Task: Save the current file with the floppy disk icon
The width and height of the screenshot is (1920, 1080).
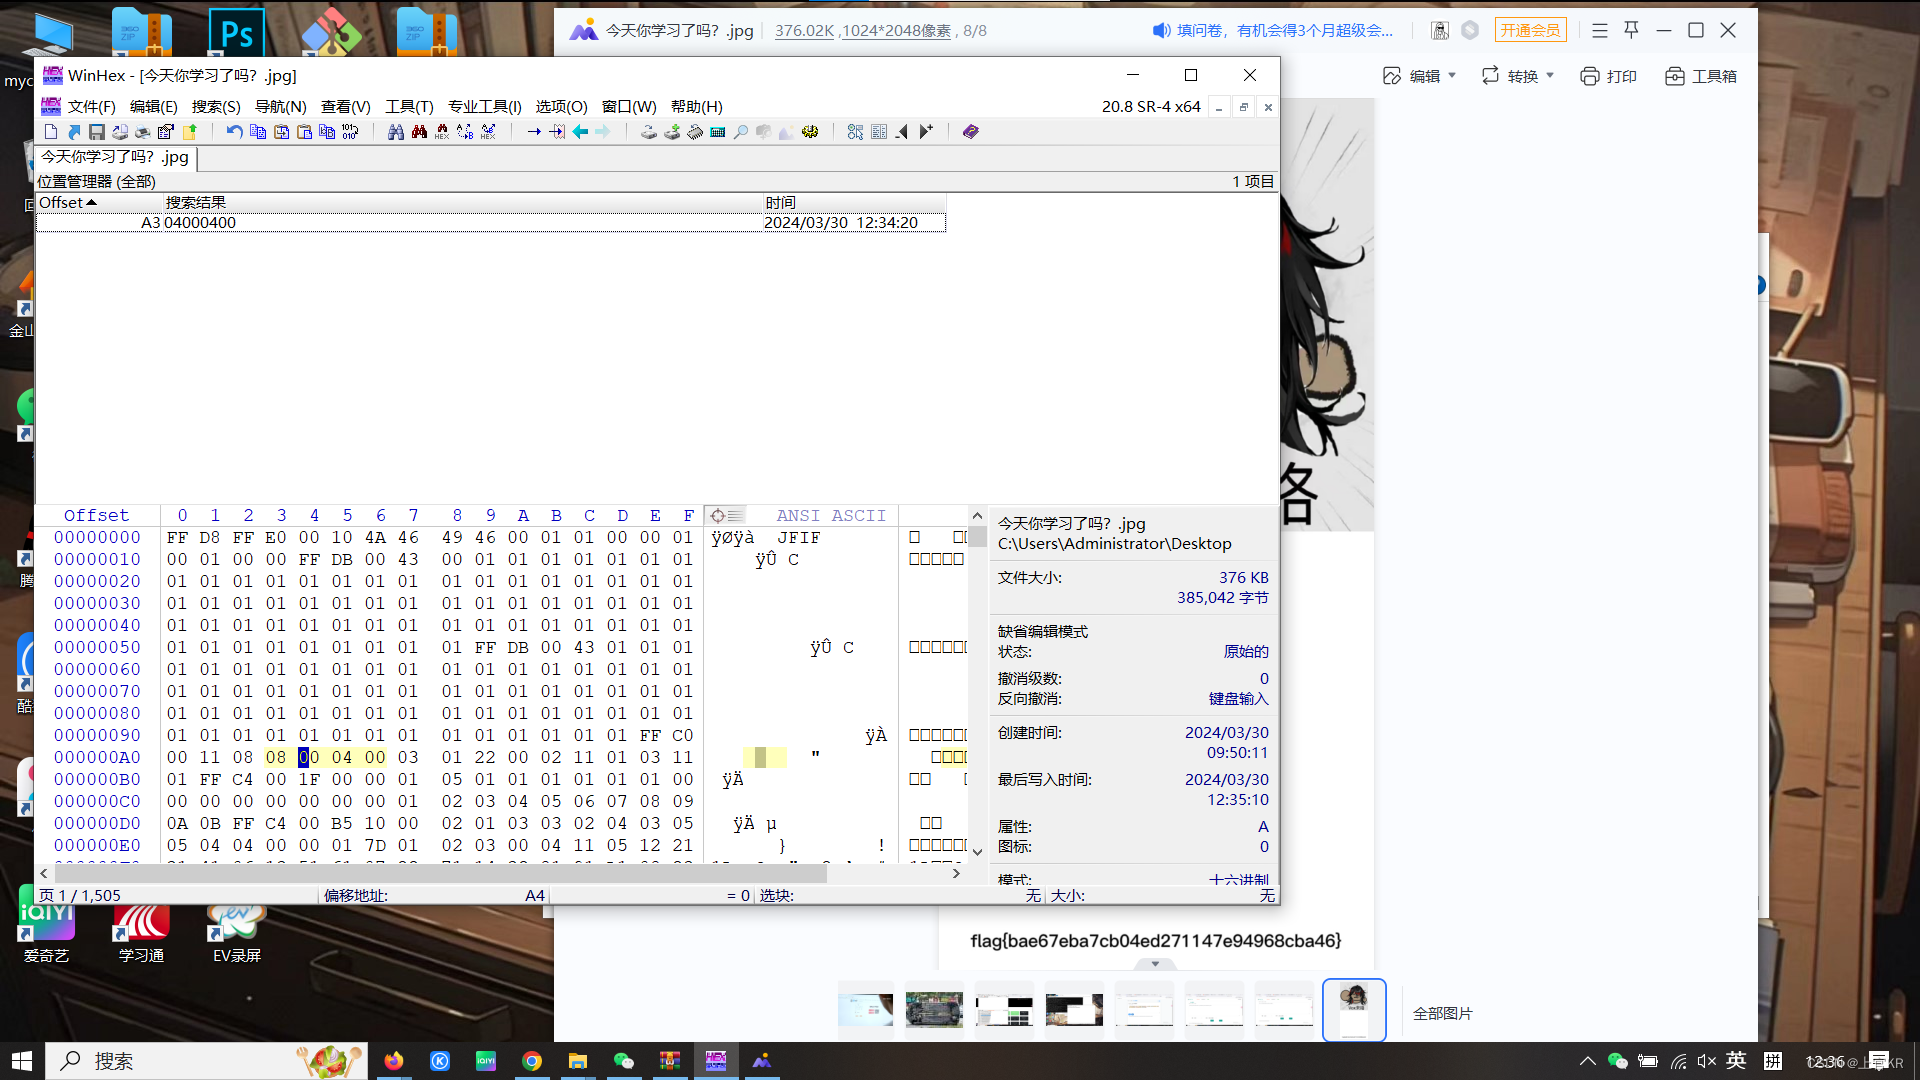Action: click(96, 131)
